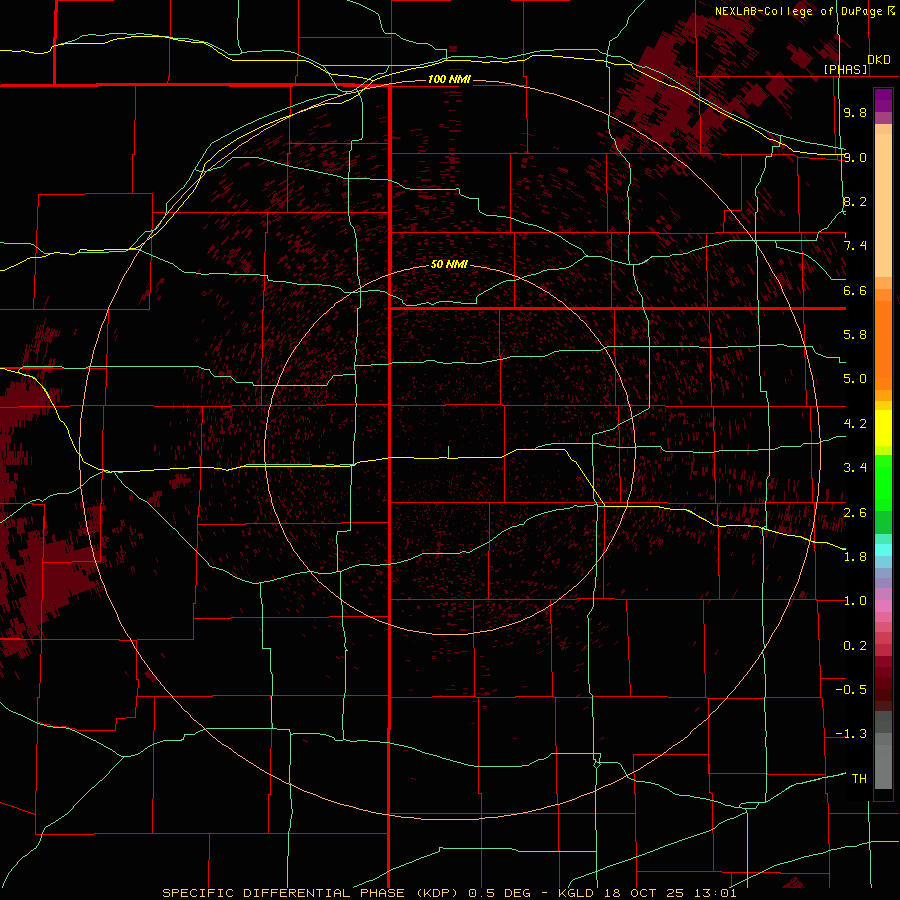Pick the purple segment atop color scale
The image size is (900, 900).
[x=883, y=100]
